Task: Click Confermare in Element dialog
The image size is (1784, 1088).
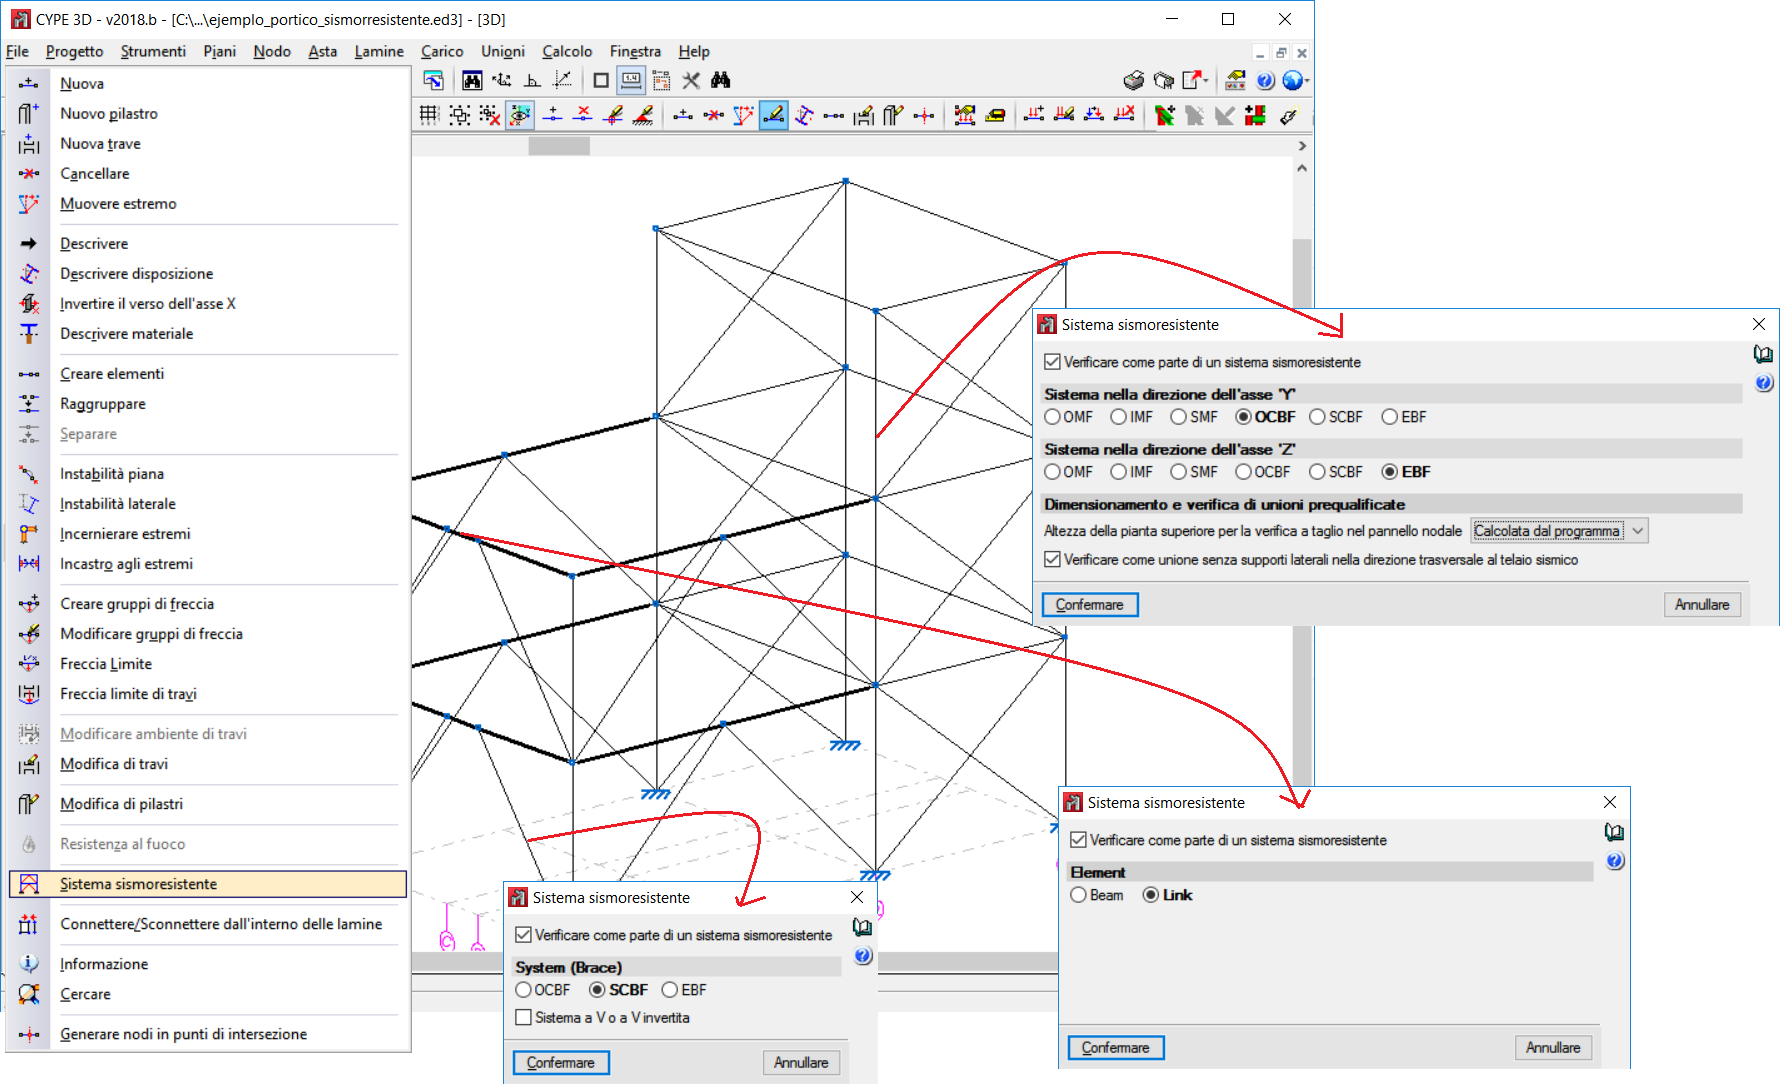Action: (1116, 1048)
